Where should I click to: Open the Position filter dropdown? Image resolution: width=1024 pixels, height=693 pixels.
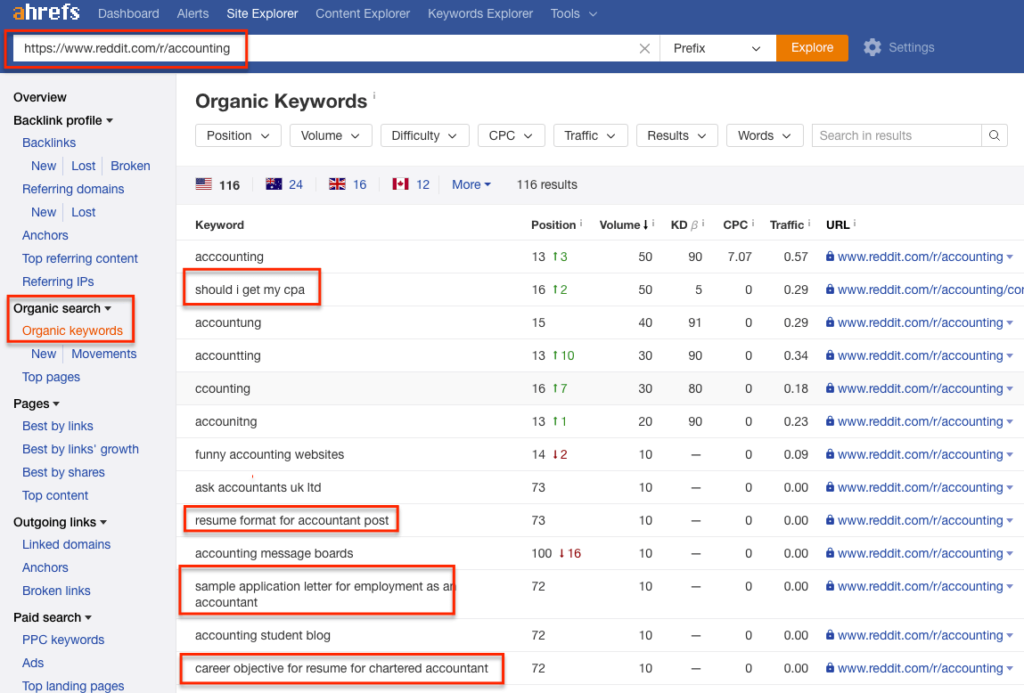click(x=238, y=136)
